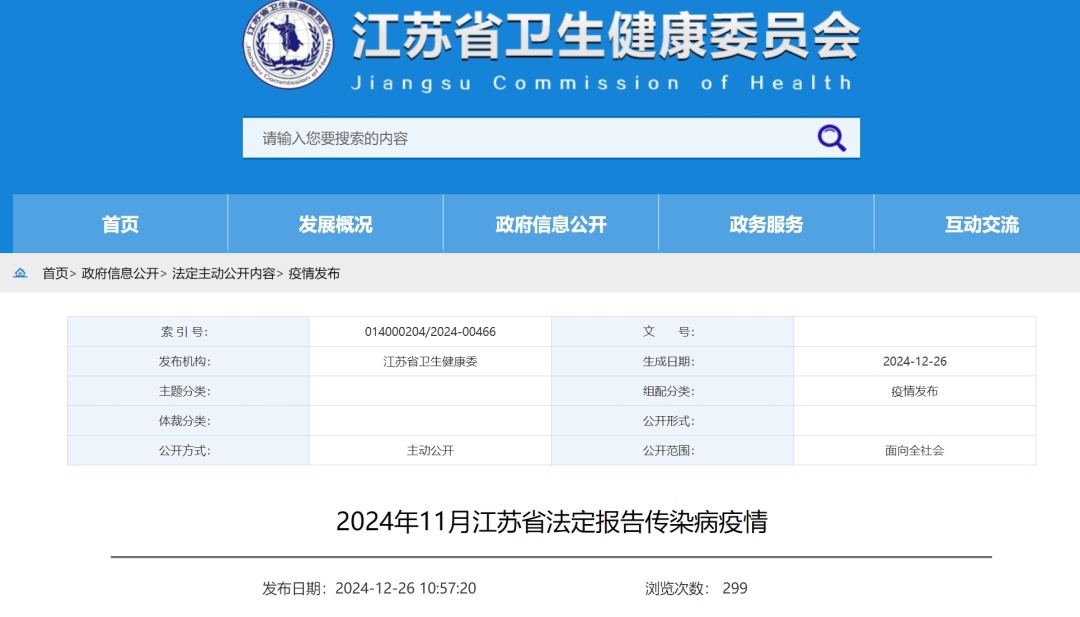Click the 索引号 value 014000204/2024-00466
Image resolution: width=1080 pixels, height=617 pixels.
click(428, 331)
